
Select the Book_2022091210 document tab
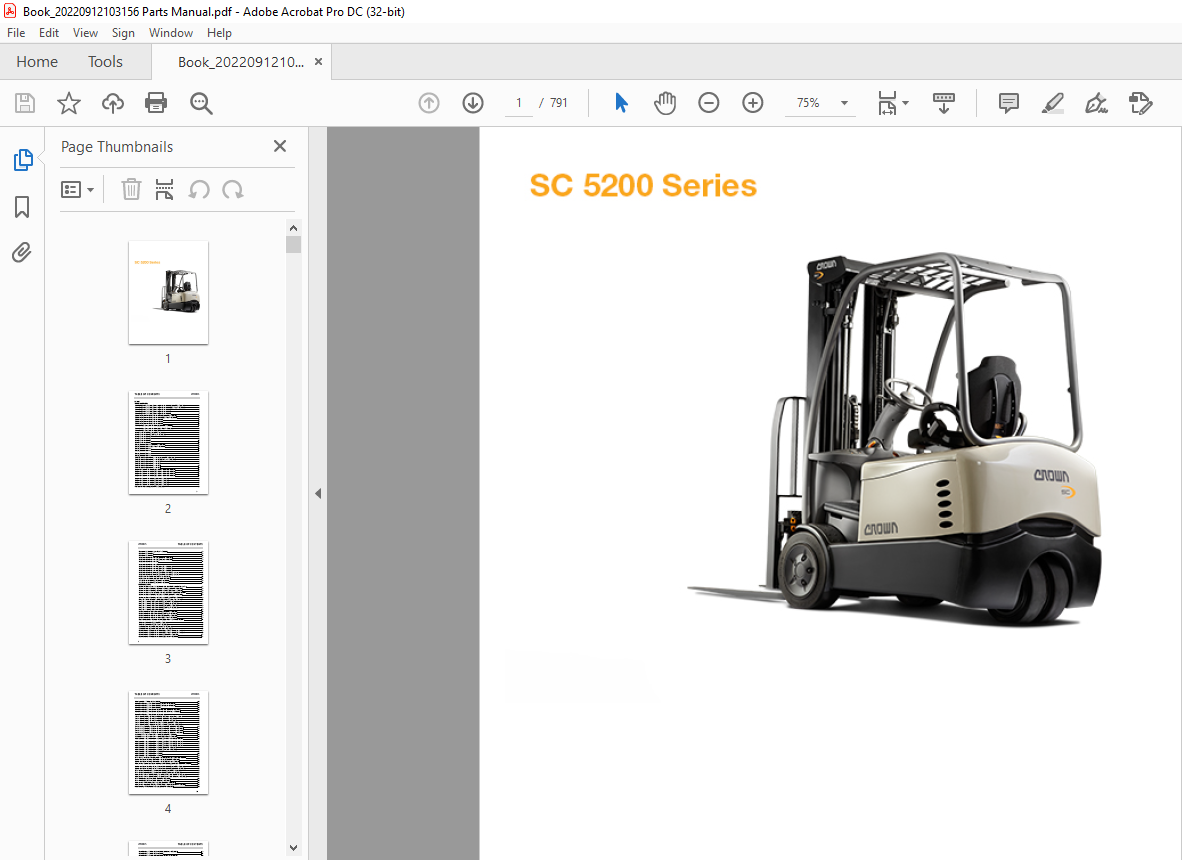pyautogui.click(x=240, y=62)
